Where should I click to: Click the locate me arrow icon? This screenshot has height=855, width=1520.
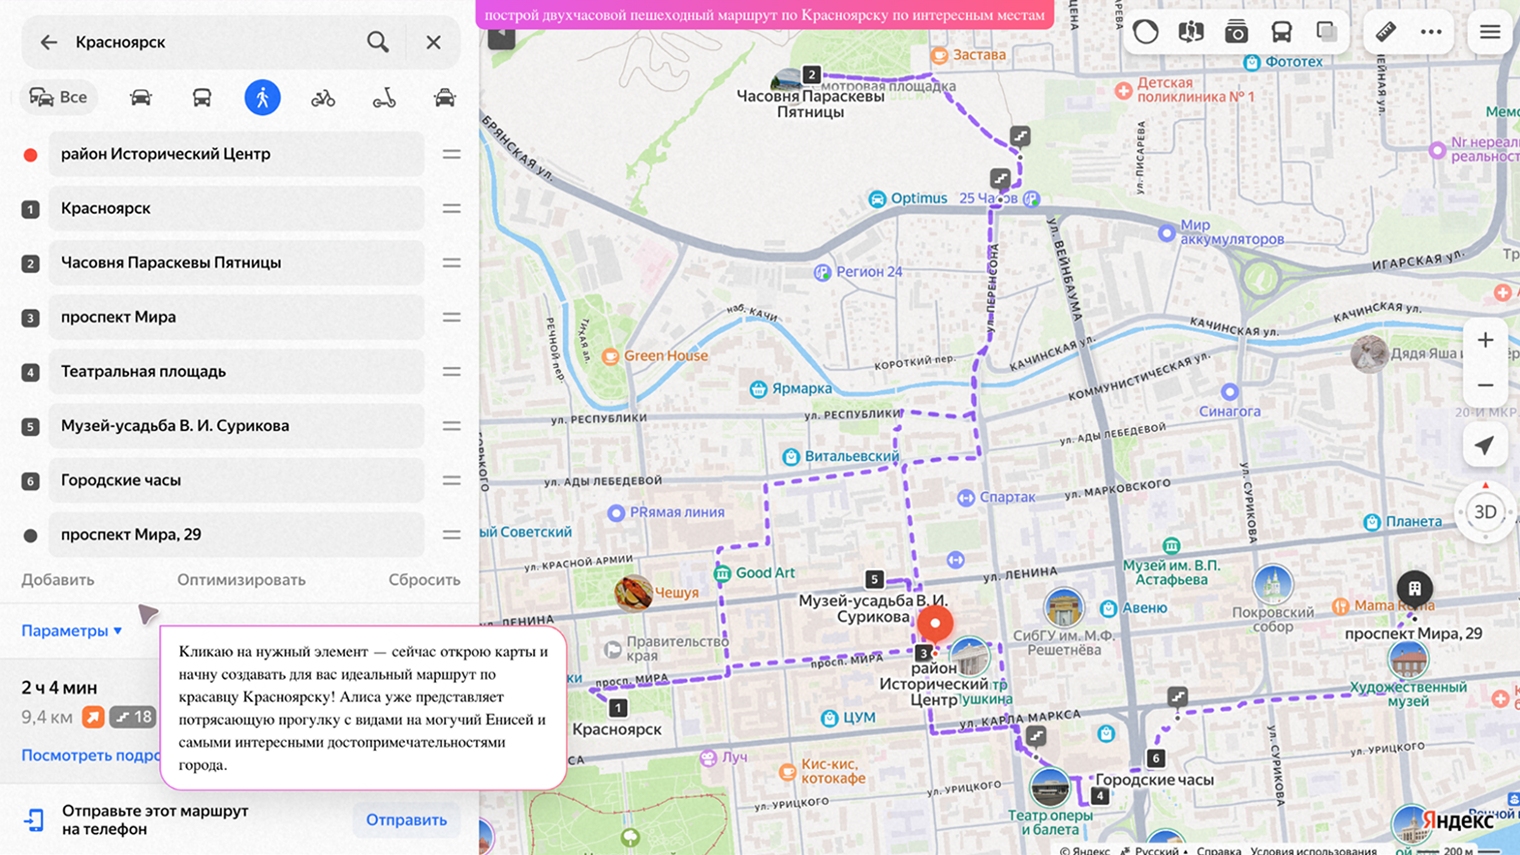tap(1485, 446)
